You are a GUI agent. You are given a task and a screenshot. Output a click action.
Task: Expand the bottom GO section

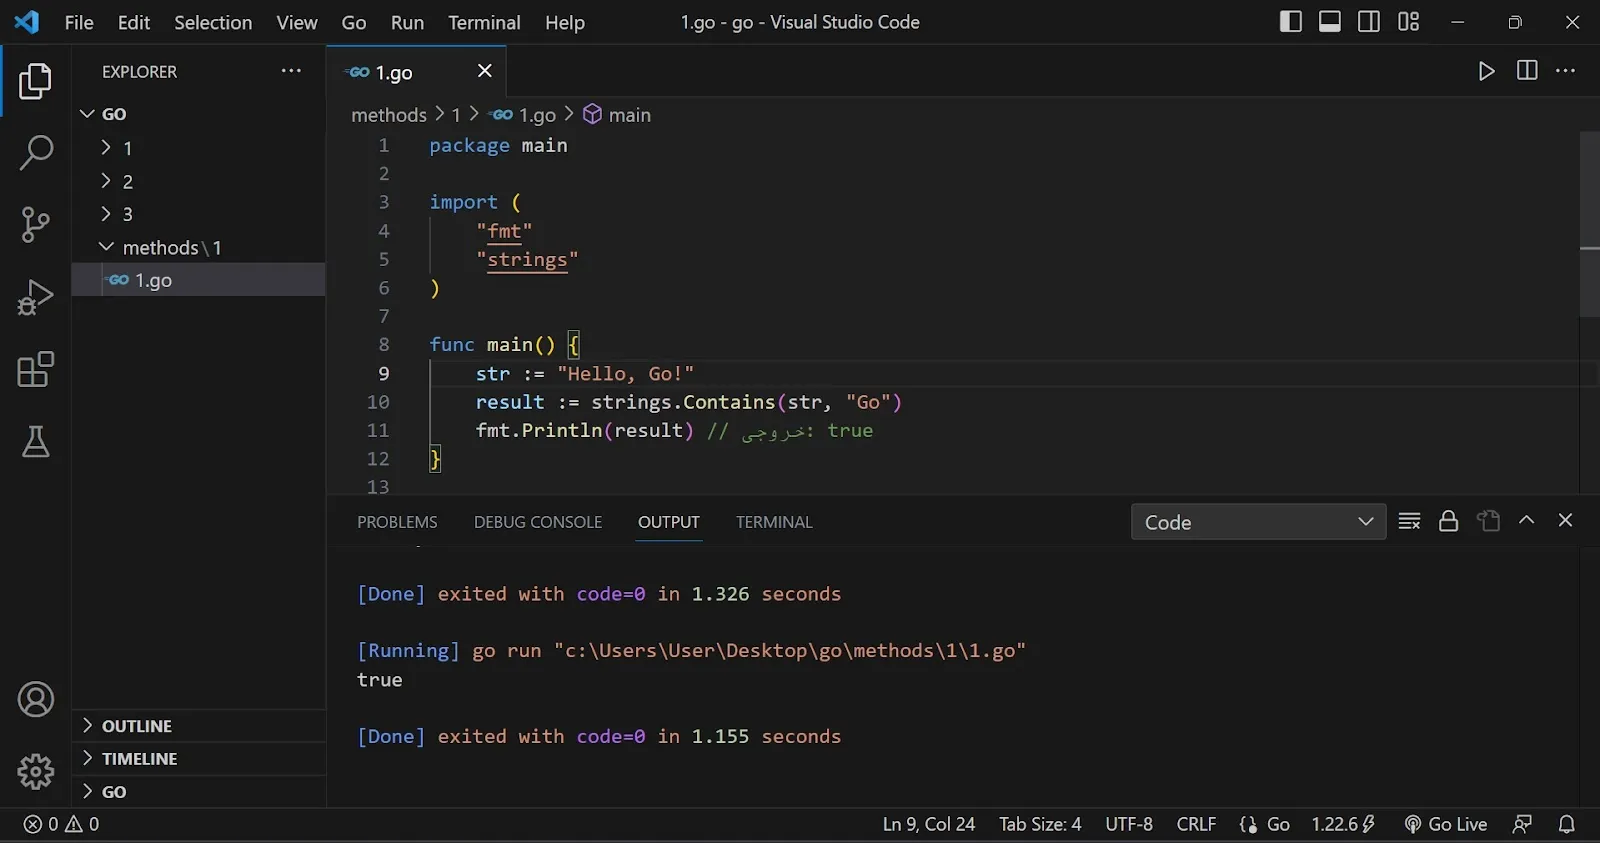click(200, 792)
